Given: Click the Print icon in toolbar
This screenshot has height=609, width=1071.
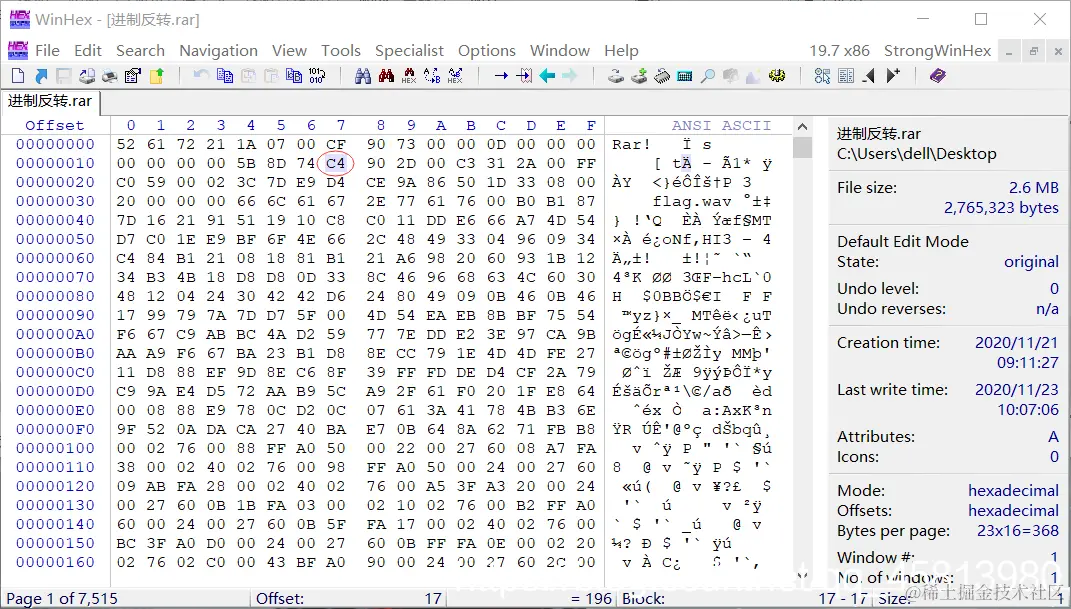Looking at the screenshot, I should [109, 76].
